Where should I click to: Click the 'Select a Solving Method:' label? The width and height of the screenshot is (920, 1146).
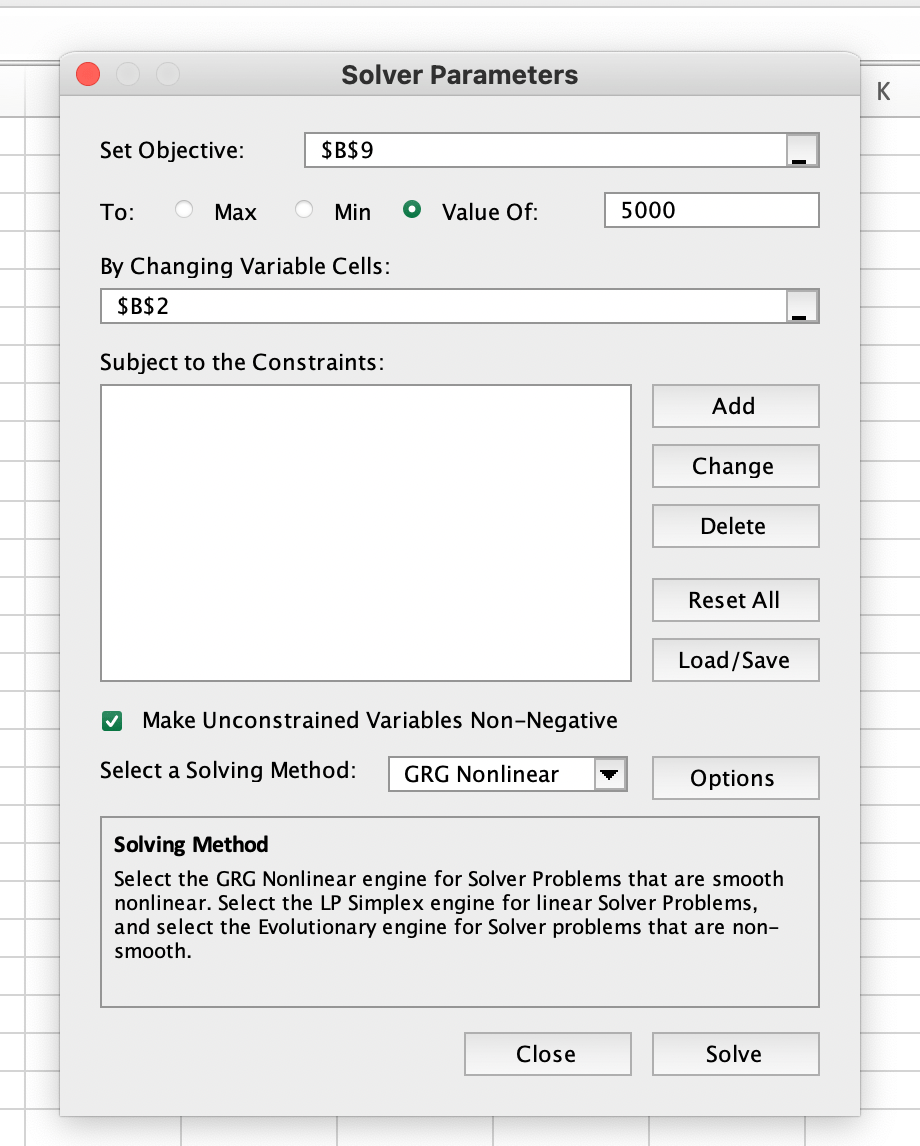click(228, 770)
